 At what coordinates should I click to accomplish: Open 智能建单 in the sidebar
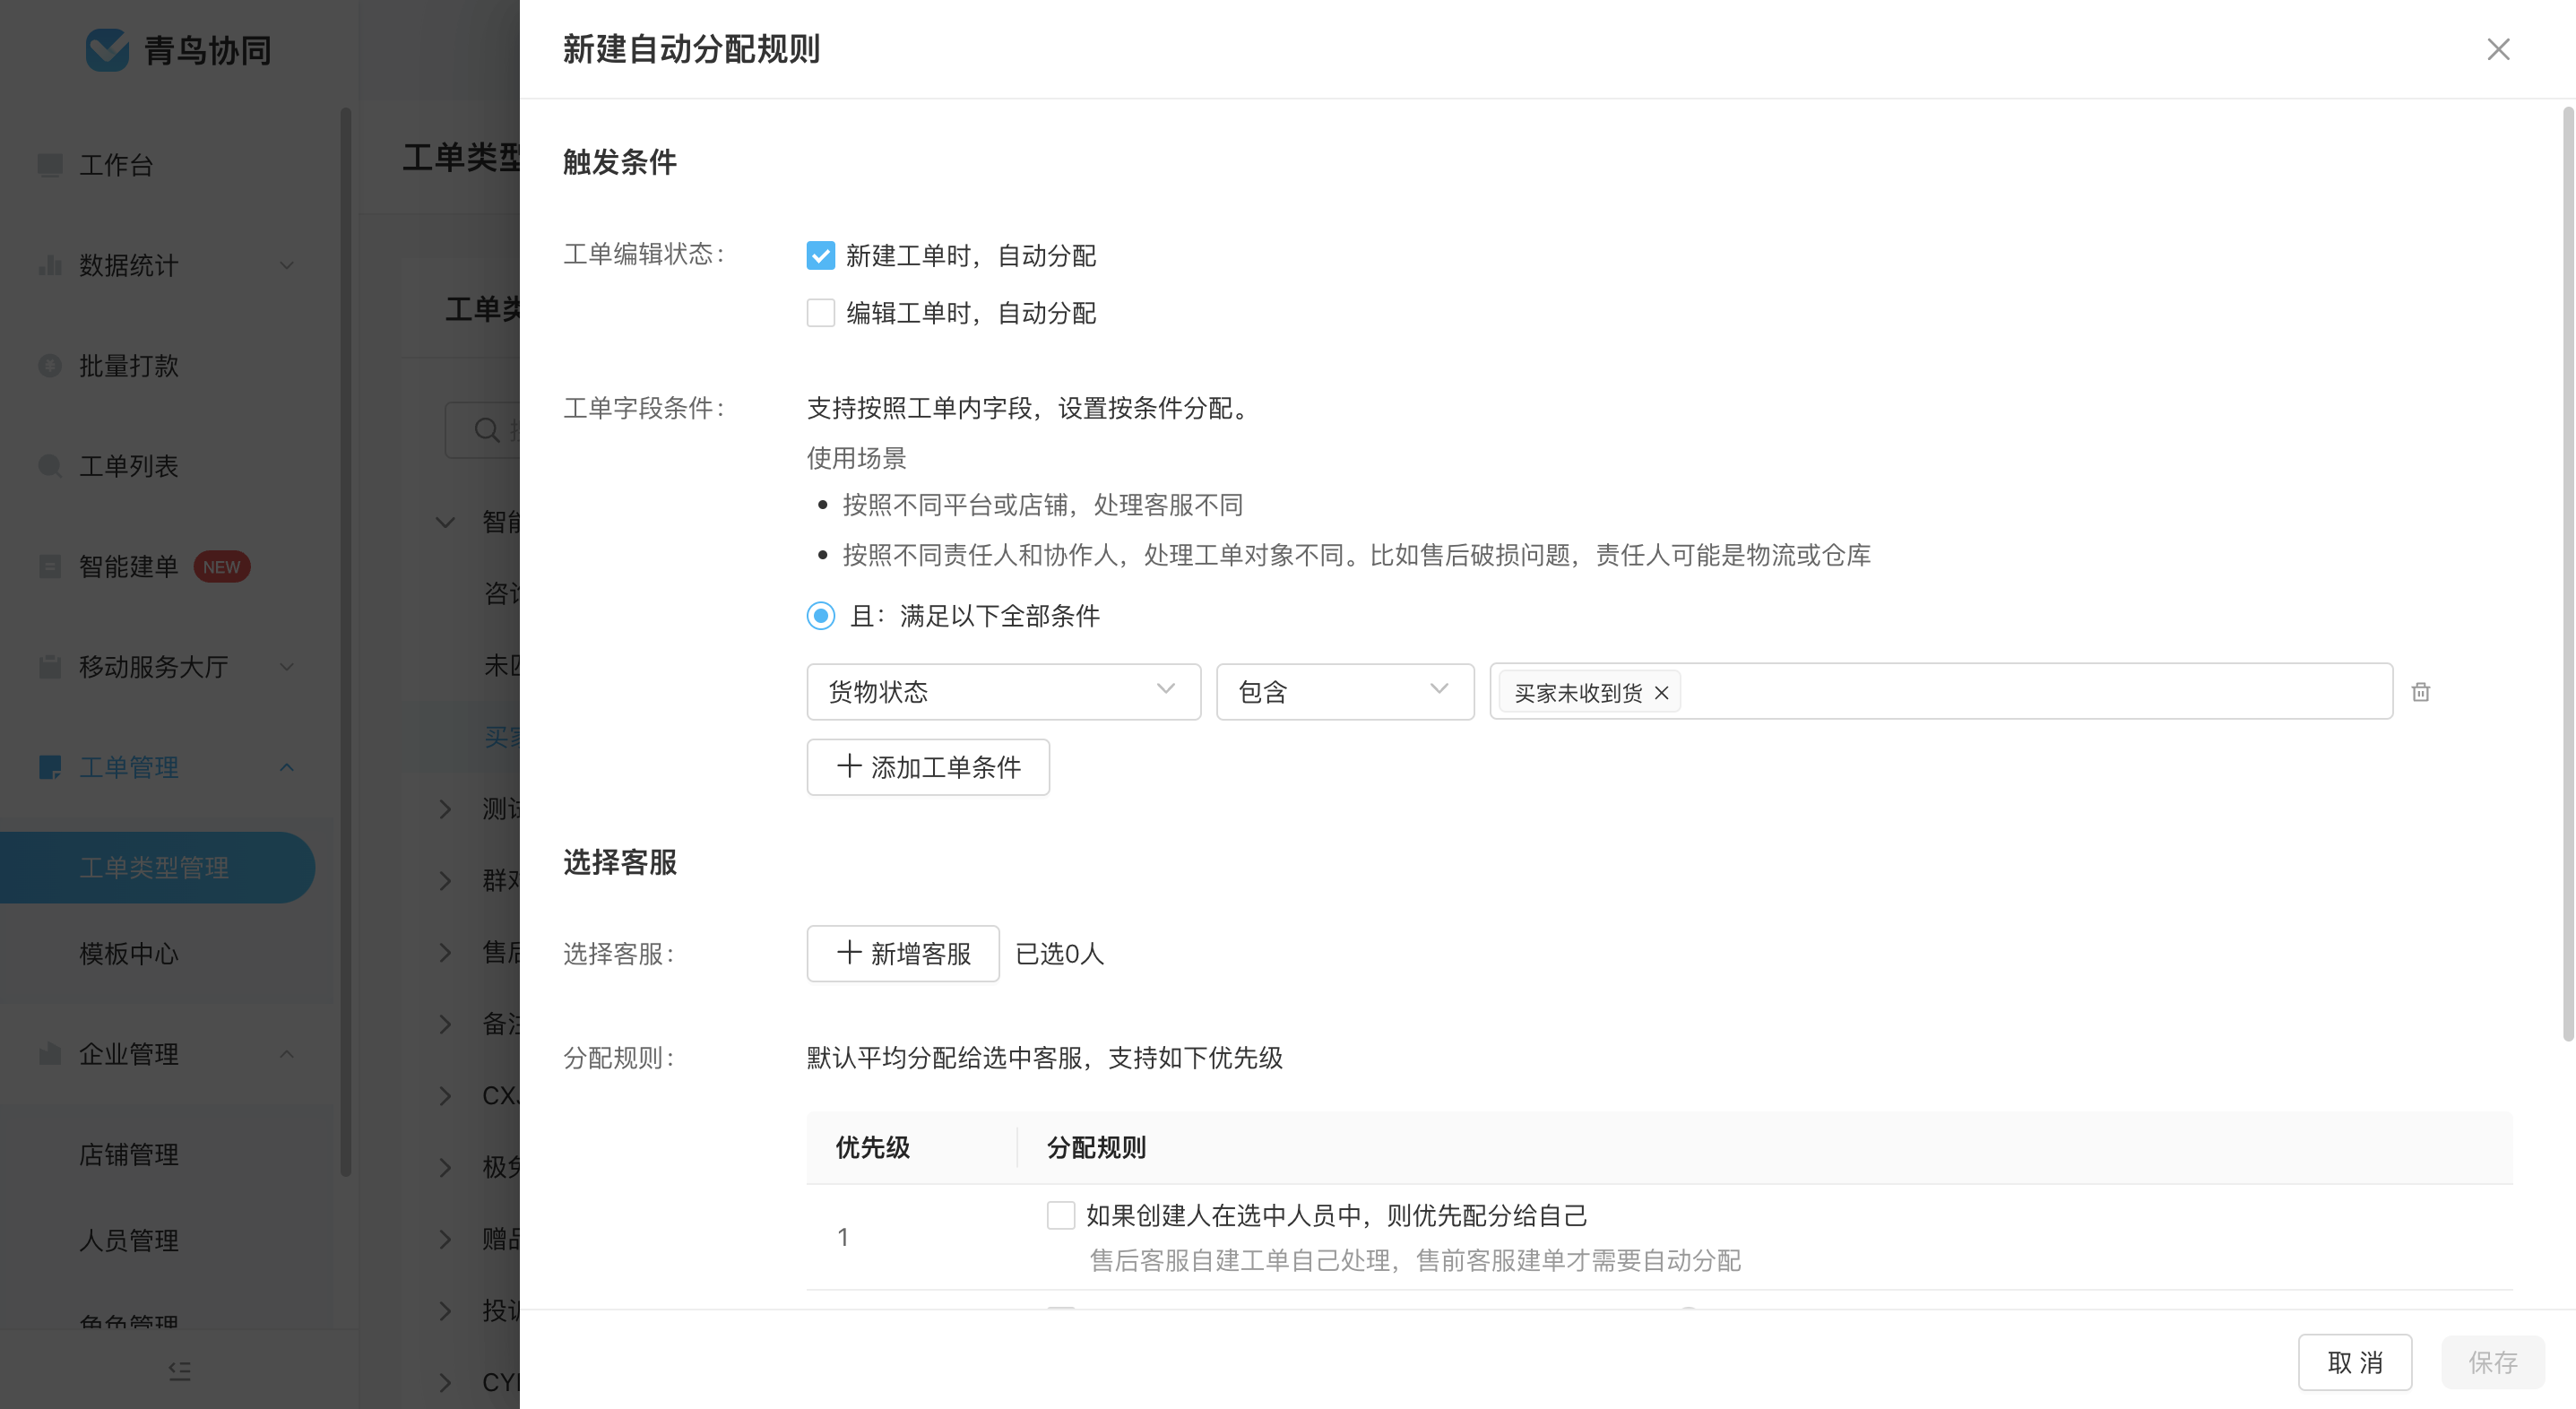(x=128, y=566)
